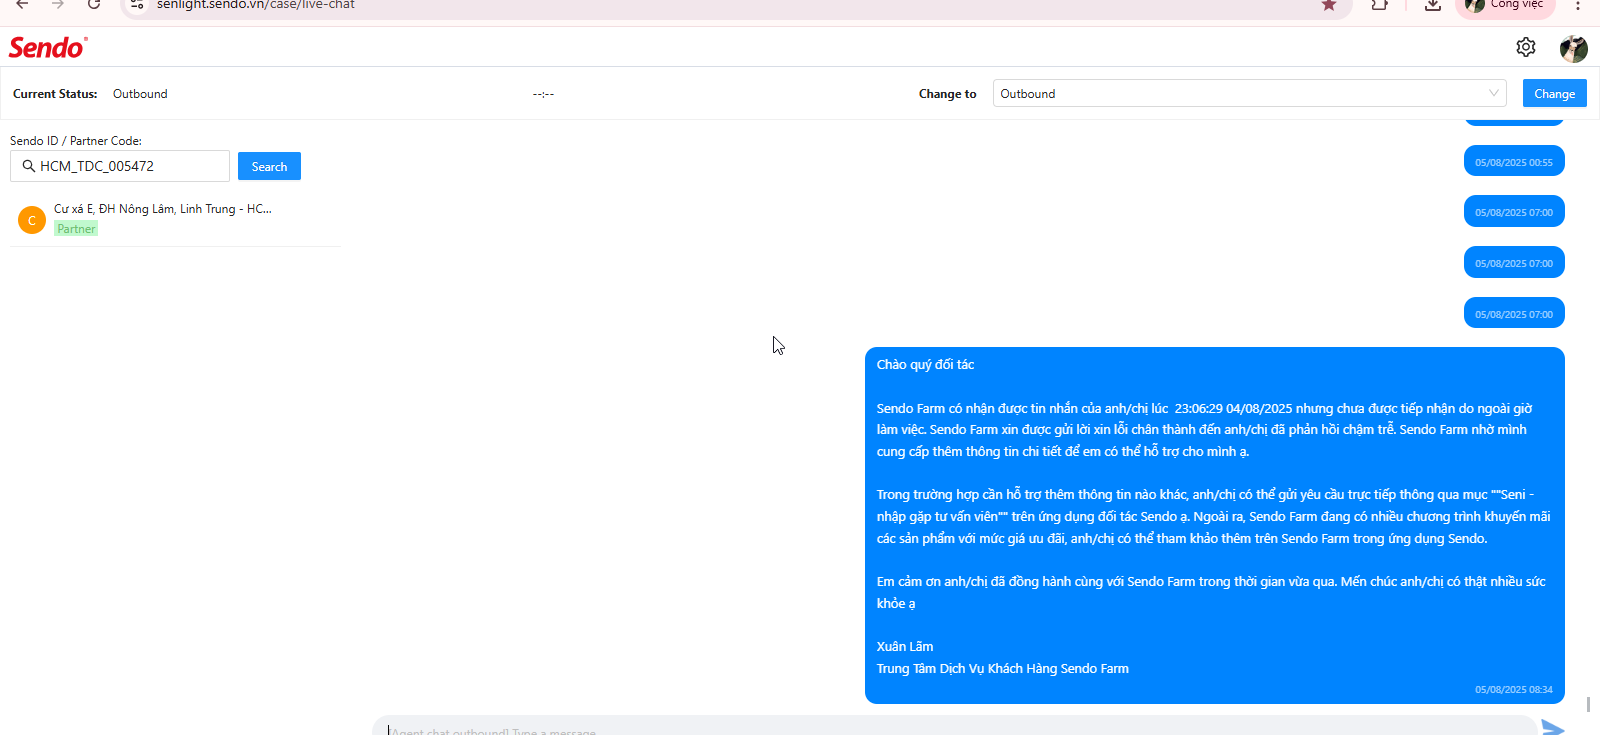1600x735 pixels.
Task: Click the send message paper plane icon
Action: [1553, 727]
